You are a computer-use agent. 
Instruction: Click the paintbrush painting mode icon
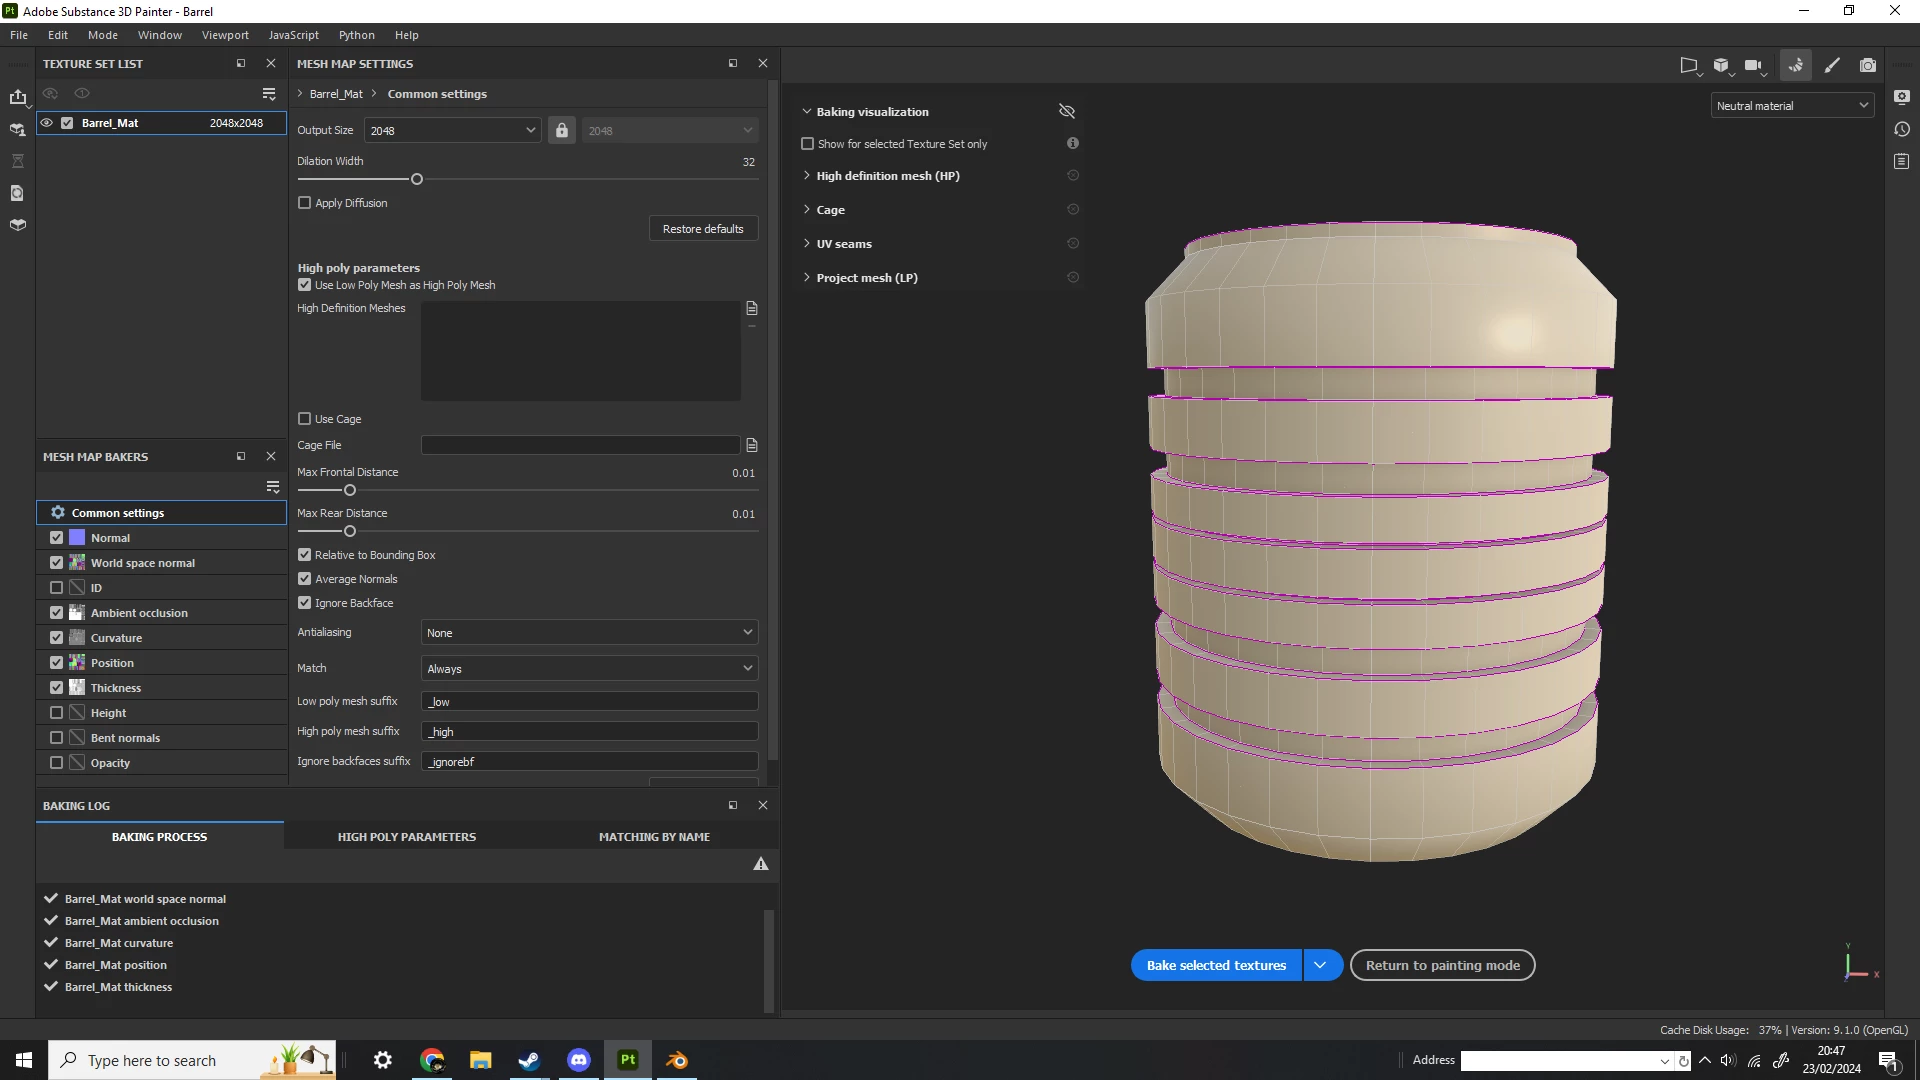coord(1832,65)
